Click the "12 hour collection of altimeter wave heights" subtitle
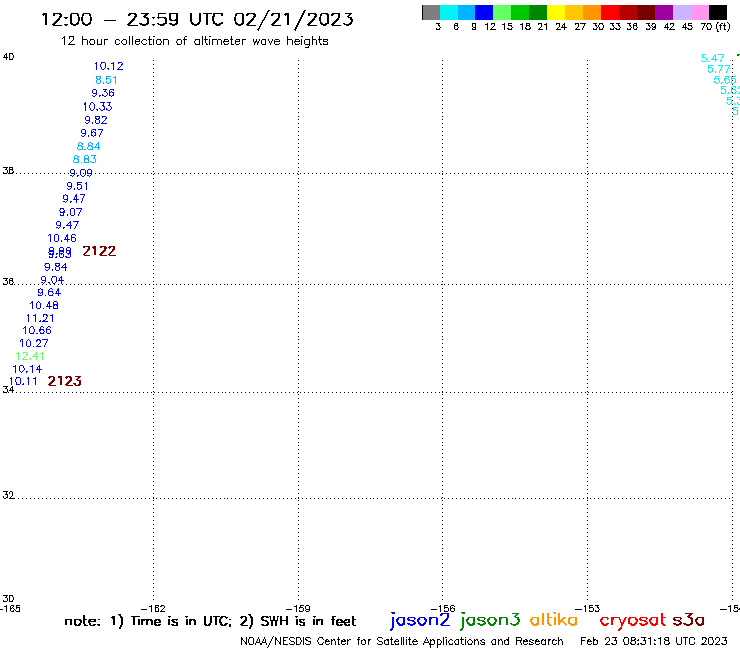 [194, 41]
